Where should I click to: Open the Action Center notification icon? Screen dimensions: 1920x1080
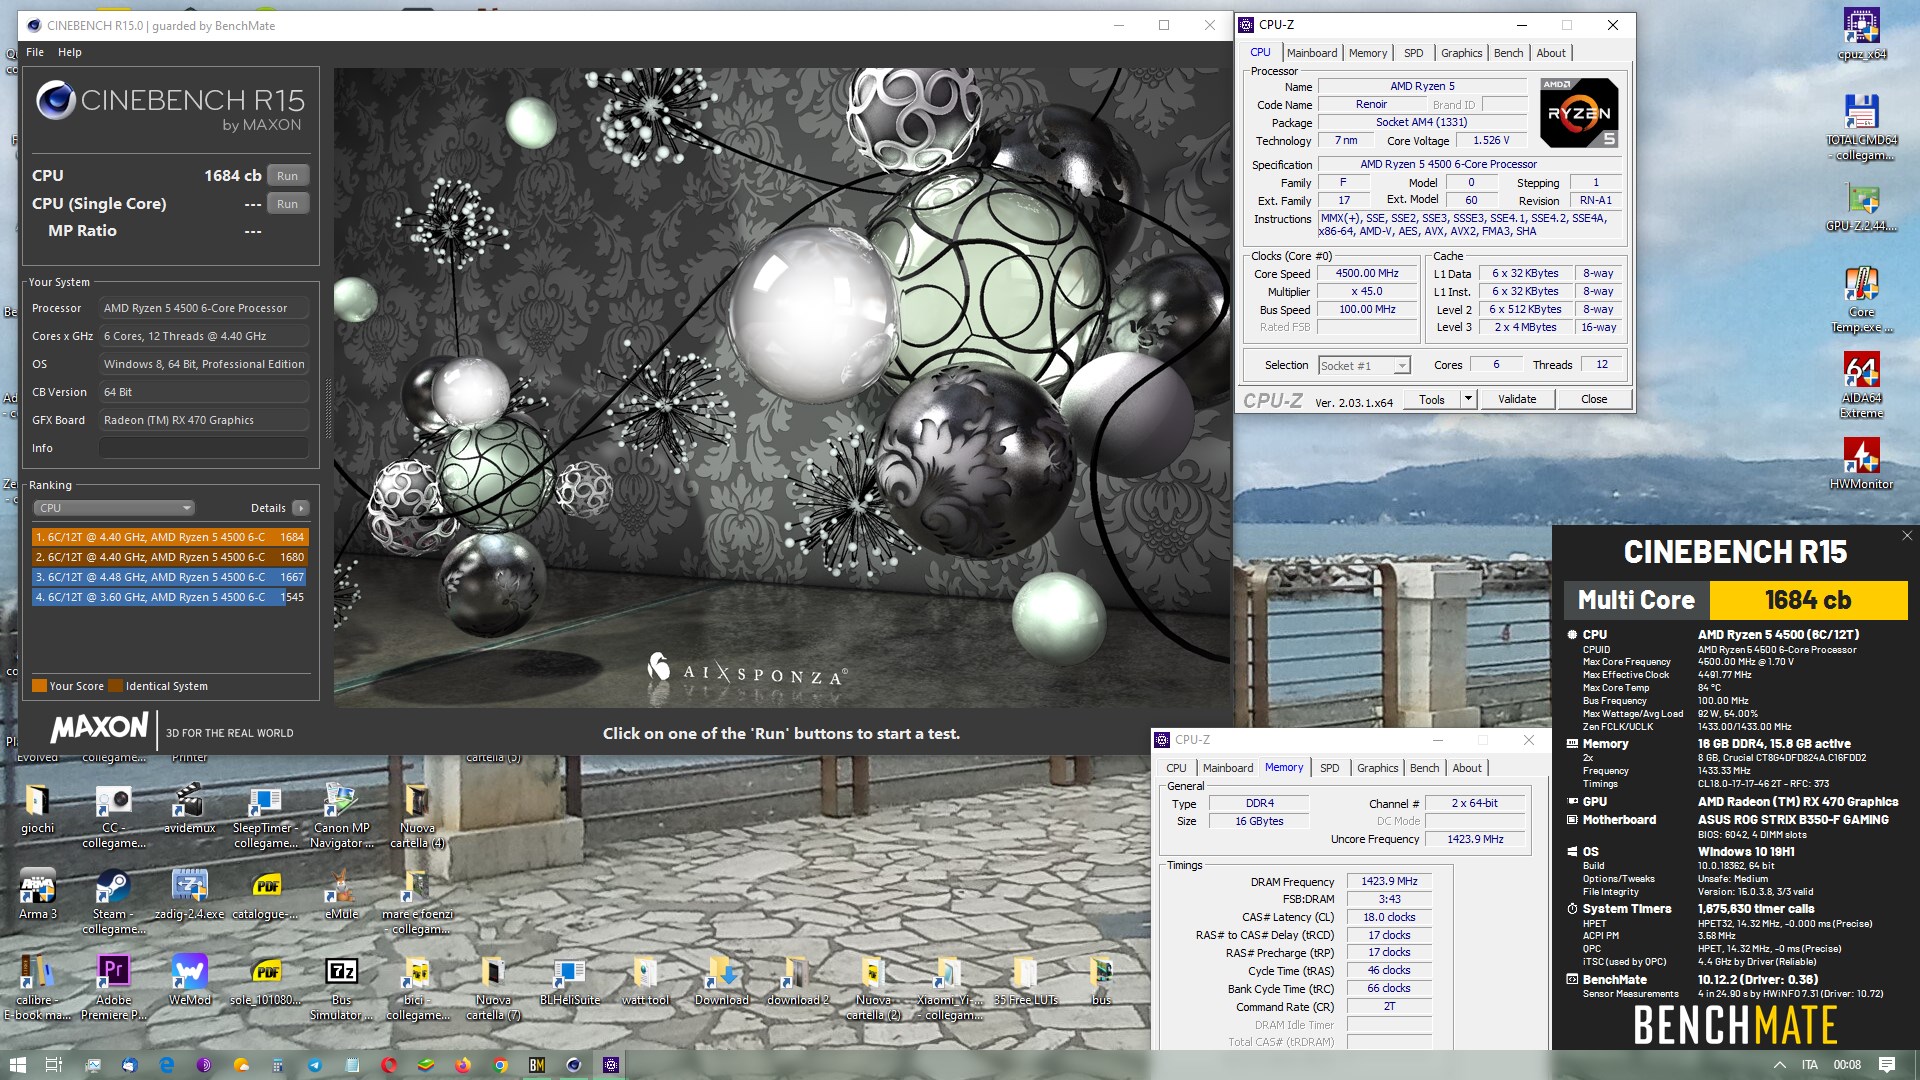1887,1065
